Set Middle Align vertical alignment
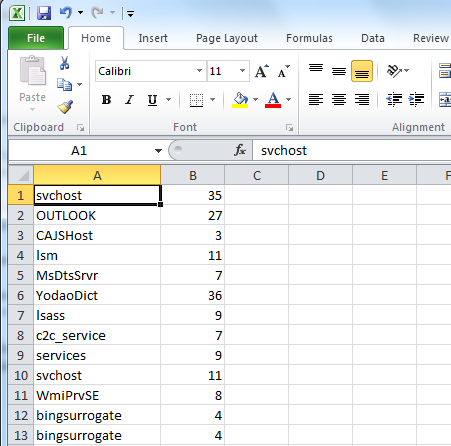Viewport: 451px width, 446px height. click(339, 71)
